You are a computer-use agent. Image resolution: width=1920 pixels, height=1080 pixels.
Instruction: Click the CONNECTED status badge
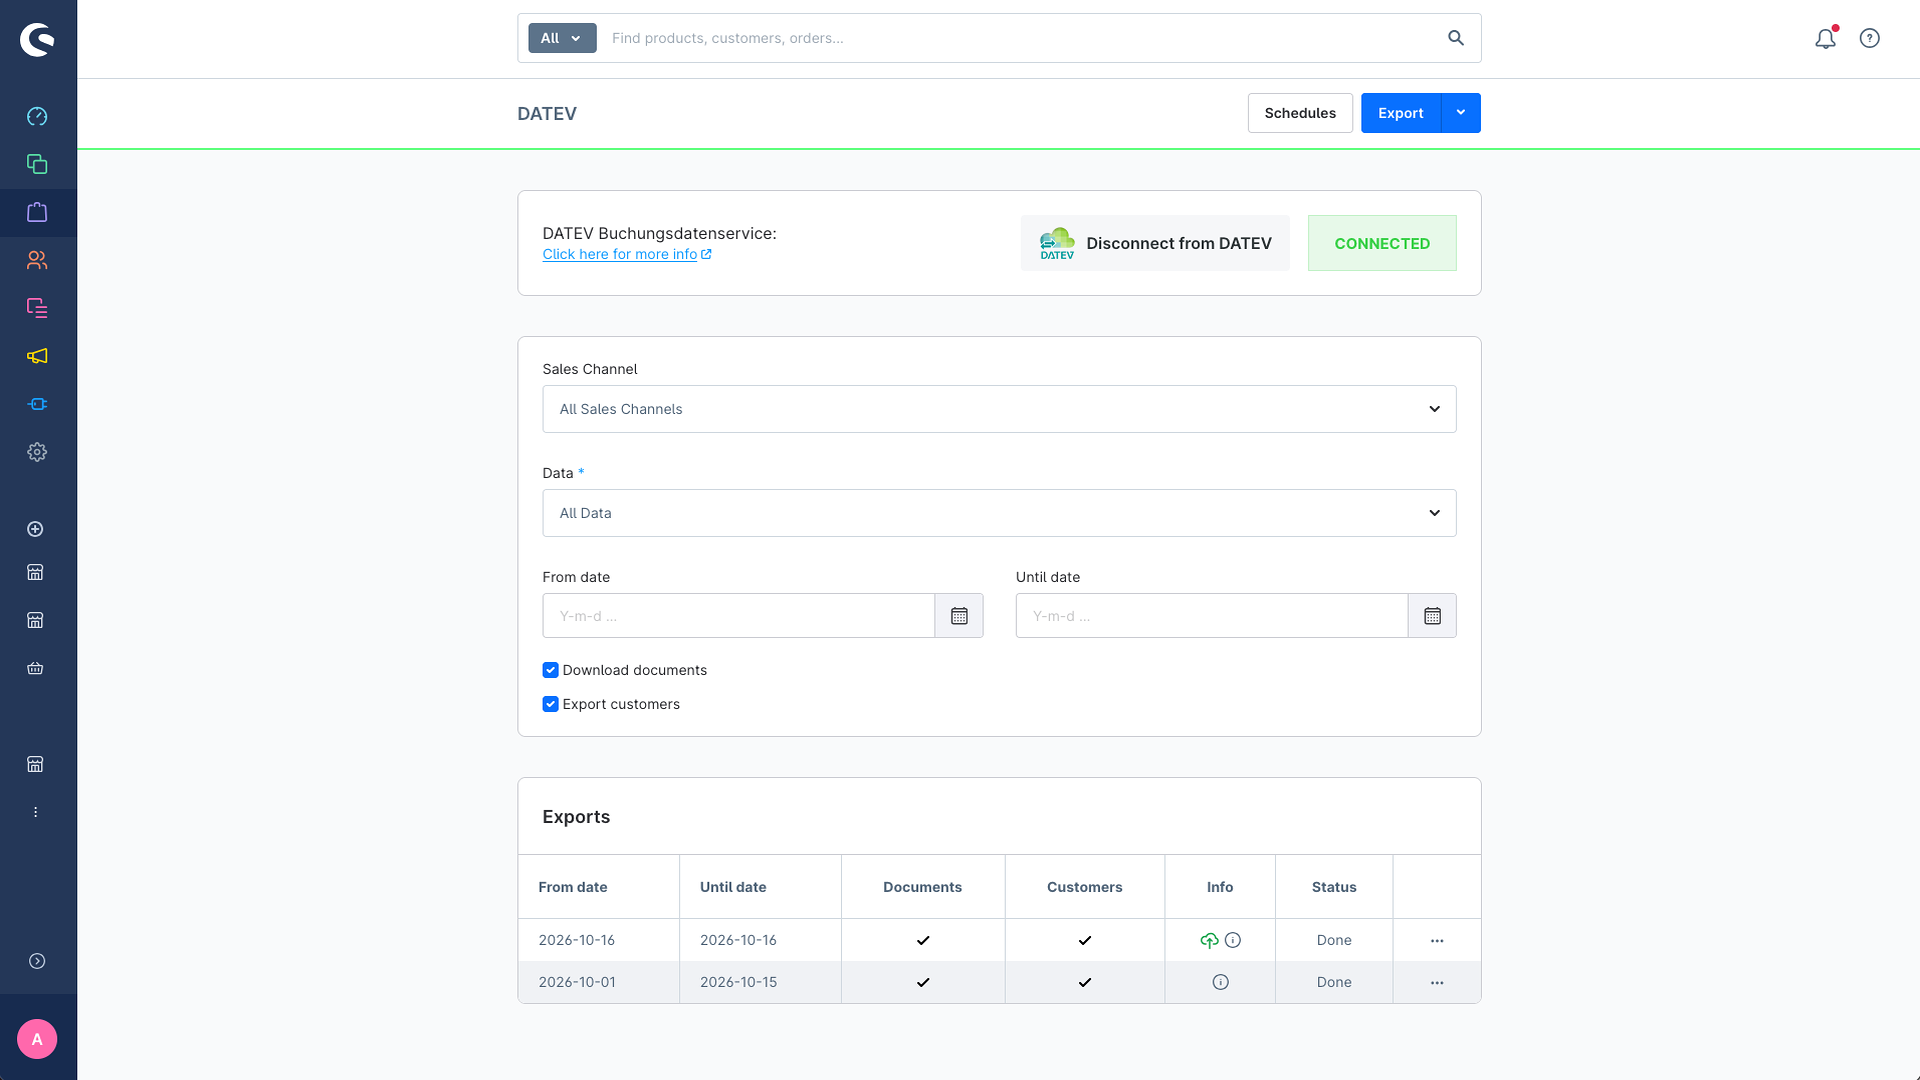pos(1382,243)
